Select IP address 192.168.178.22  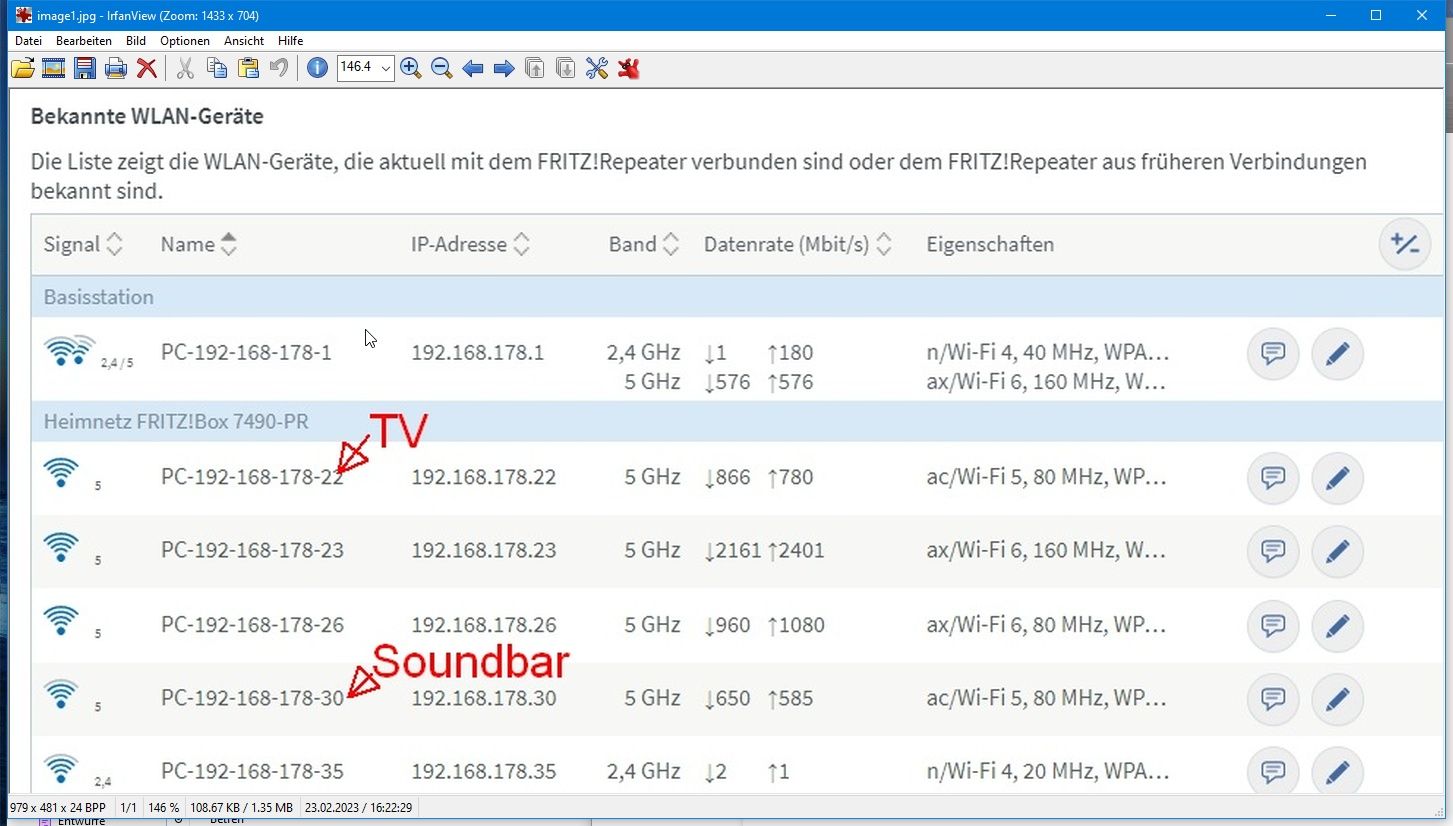pyautogui.click(x=483, y=478)
